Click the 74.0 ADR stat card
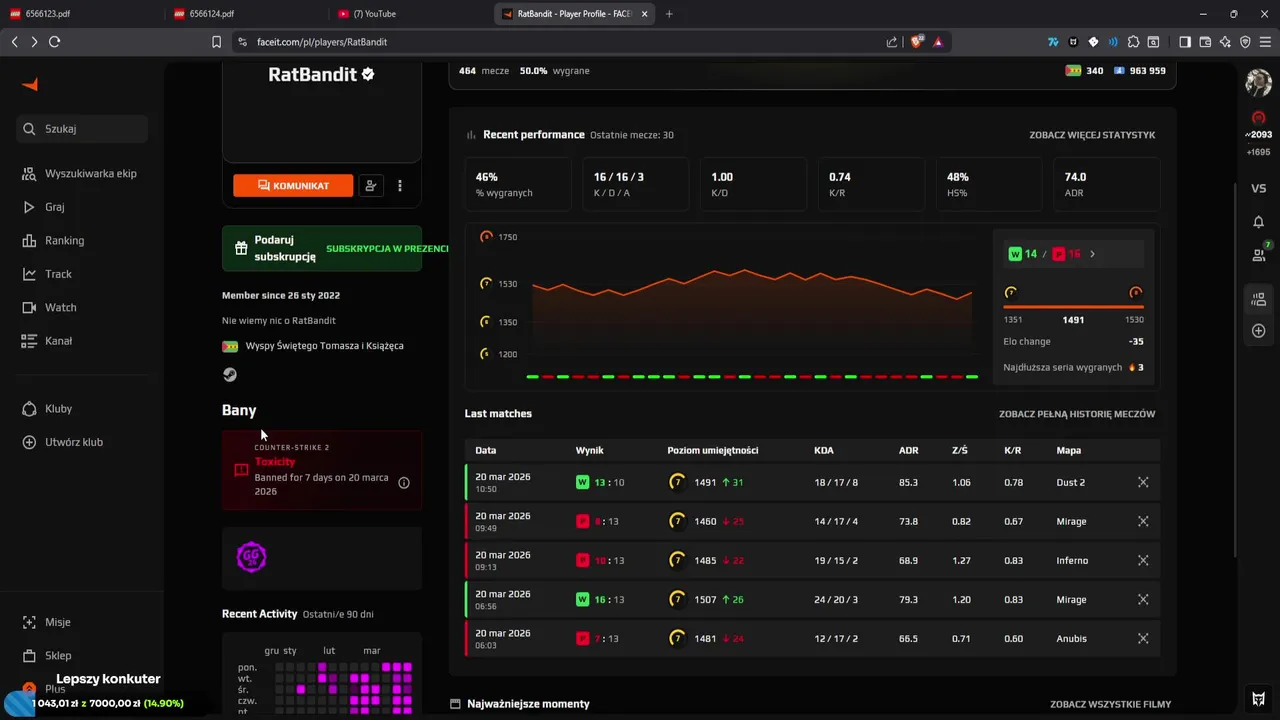The image size is (1280, 720). tap(1107, 184)
